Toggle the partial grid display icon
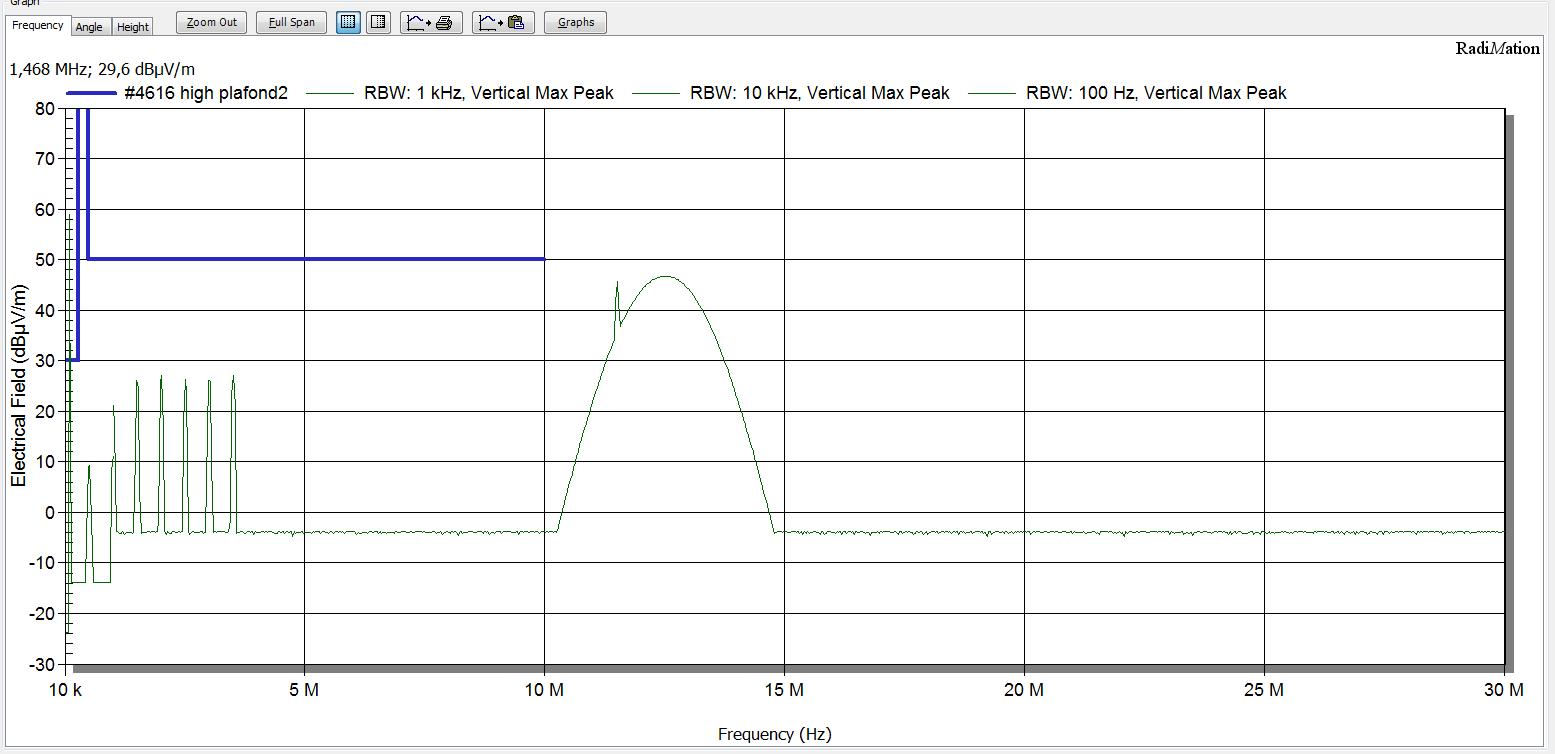Viewport: 1555px width, 754px height. [378, 22]
